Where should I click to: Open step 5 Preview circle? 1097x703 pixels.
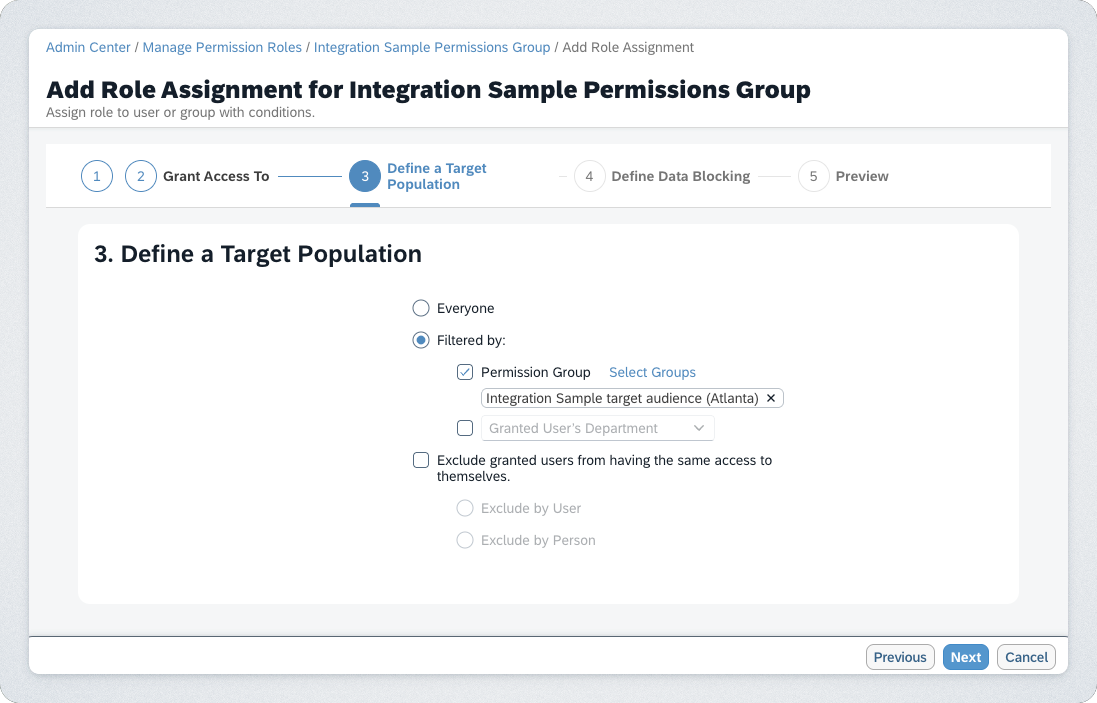click(x=814, y=176)
